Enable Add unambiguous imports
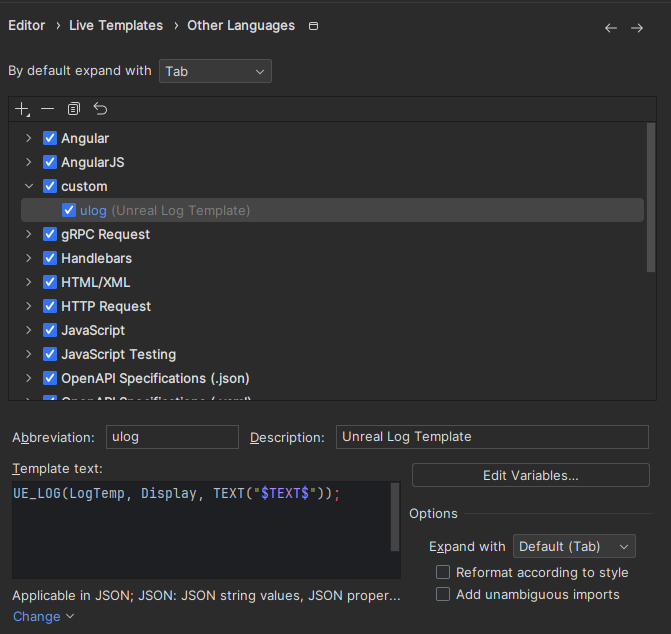The image size is (671, 634). [x=443, y=594]
